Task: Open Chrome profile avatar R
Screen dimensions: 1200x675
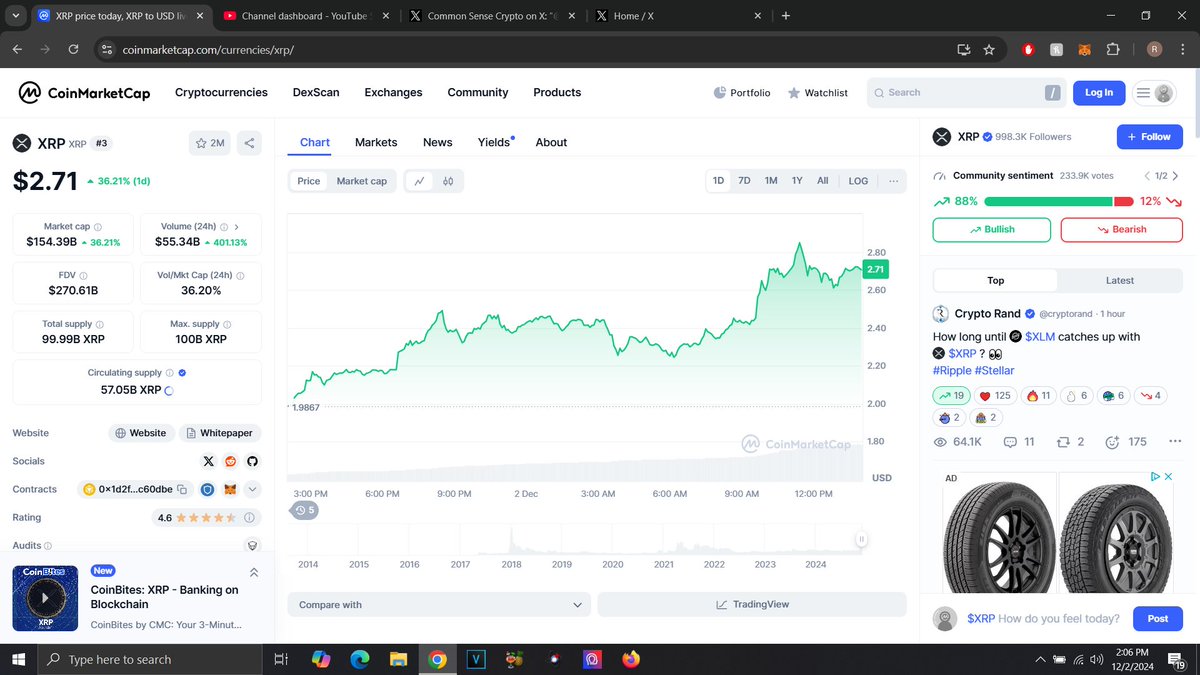Action: tap(1154, 49)
